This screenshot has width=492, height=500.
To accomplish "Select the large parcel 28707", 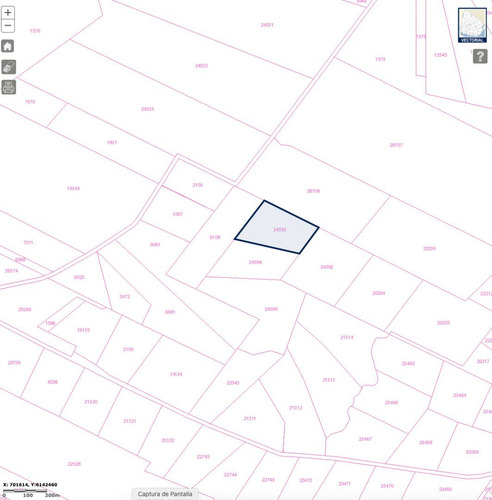I will pyautogui.click(x=396, y=145).
